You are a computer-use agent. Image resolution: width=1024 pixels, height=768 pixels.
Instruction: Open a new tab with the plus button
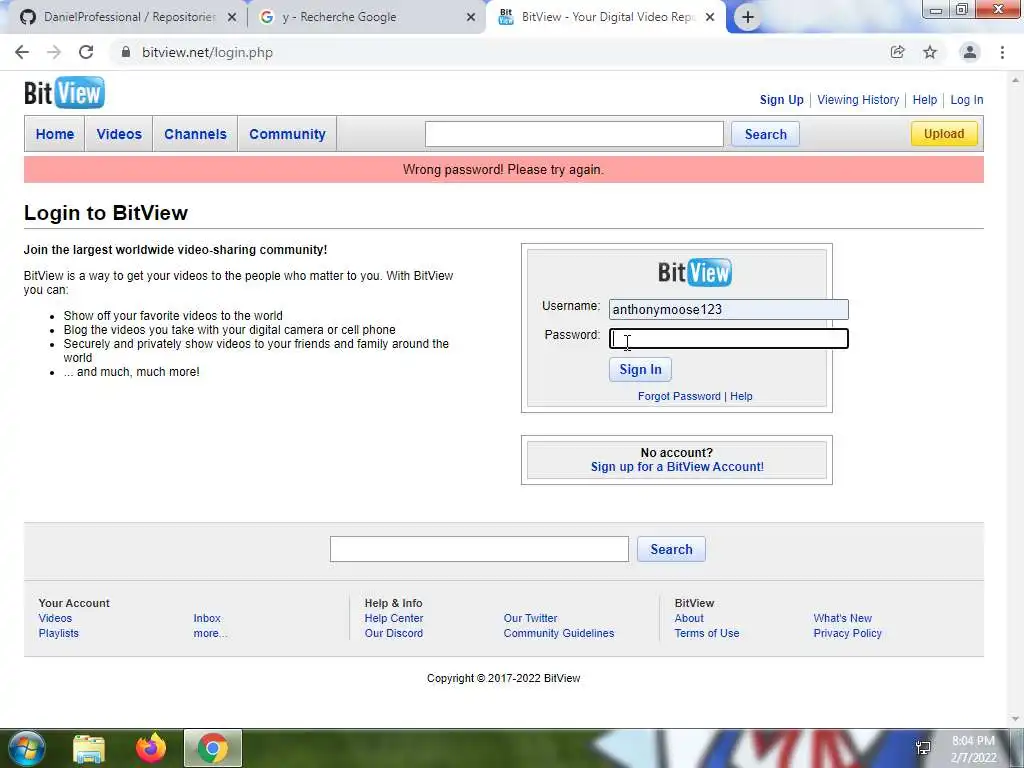(x=748, y=17)
